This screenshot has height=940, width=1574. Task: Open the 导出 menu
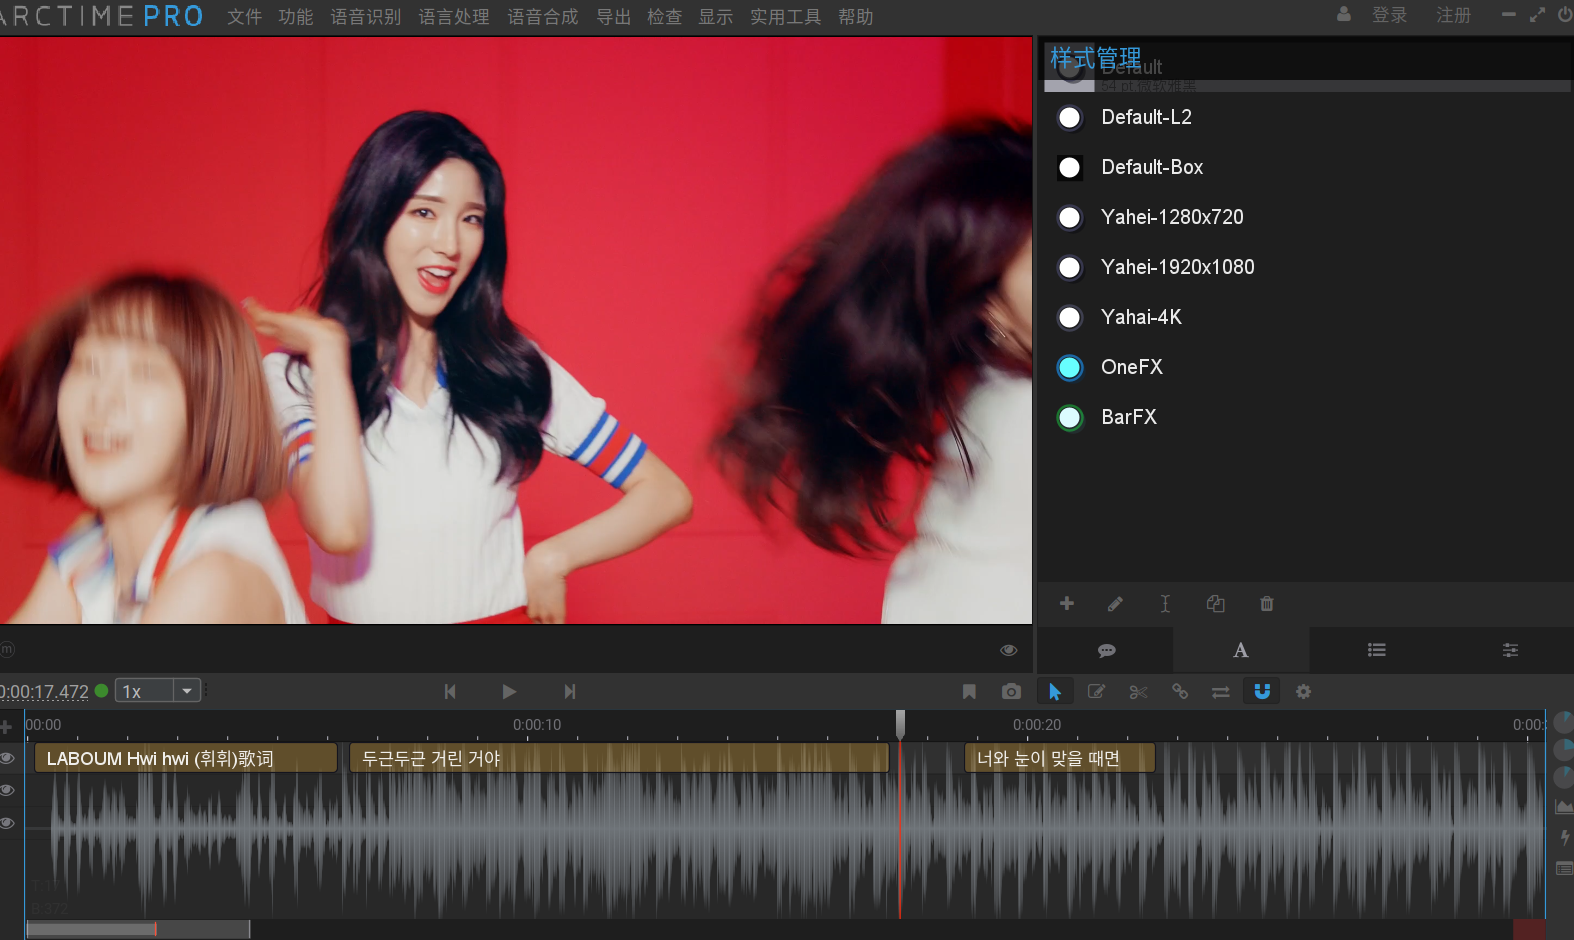pyautogui.click(x=613, y=17)
